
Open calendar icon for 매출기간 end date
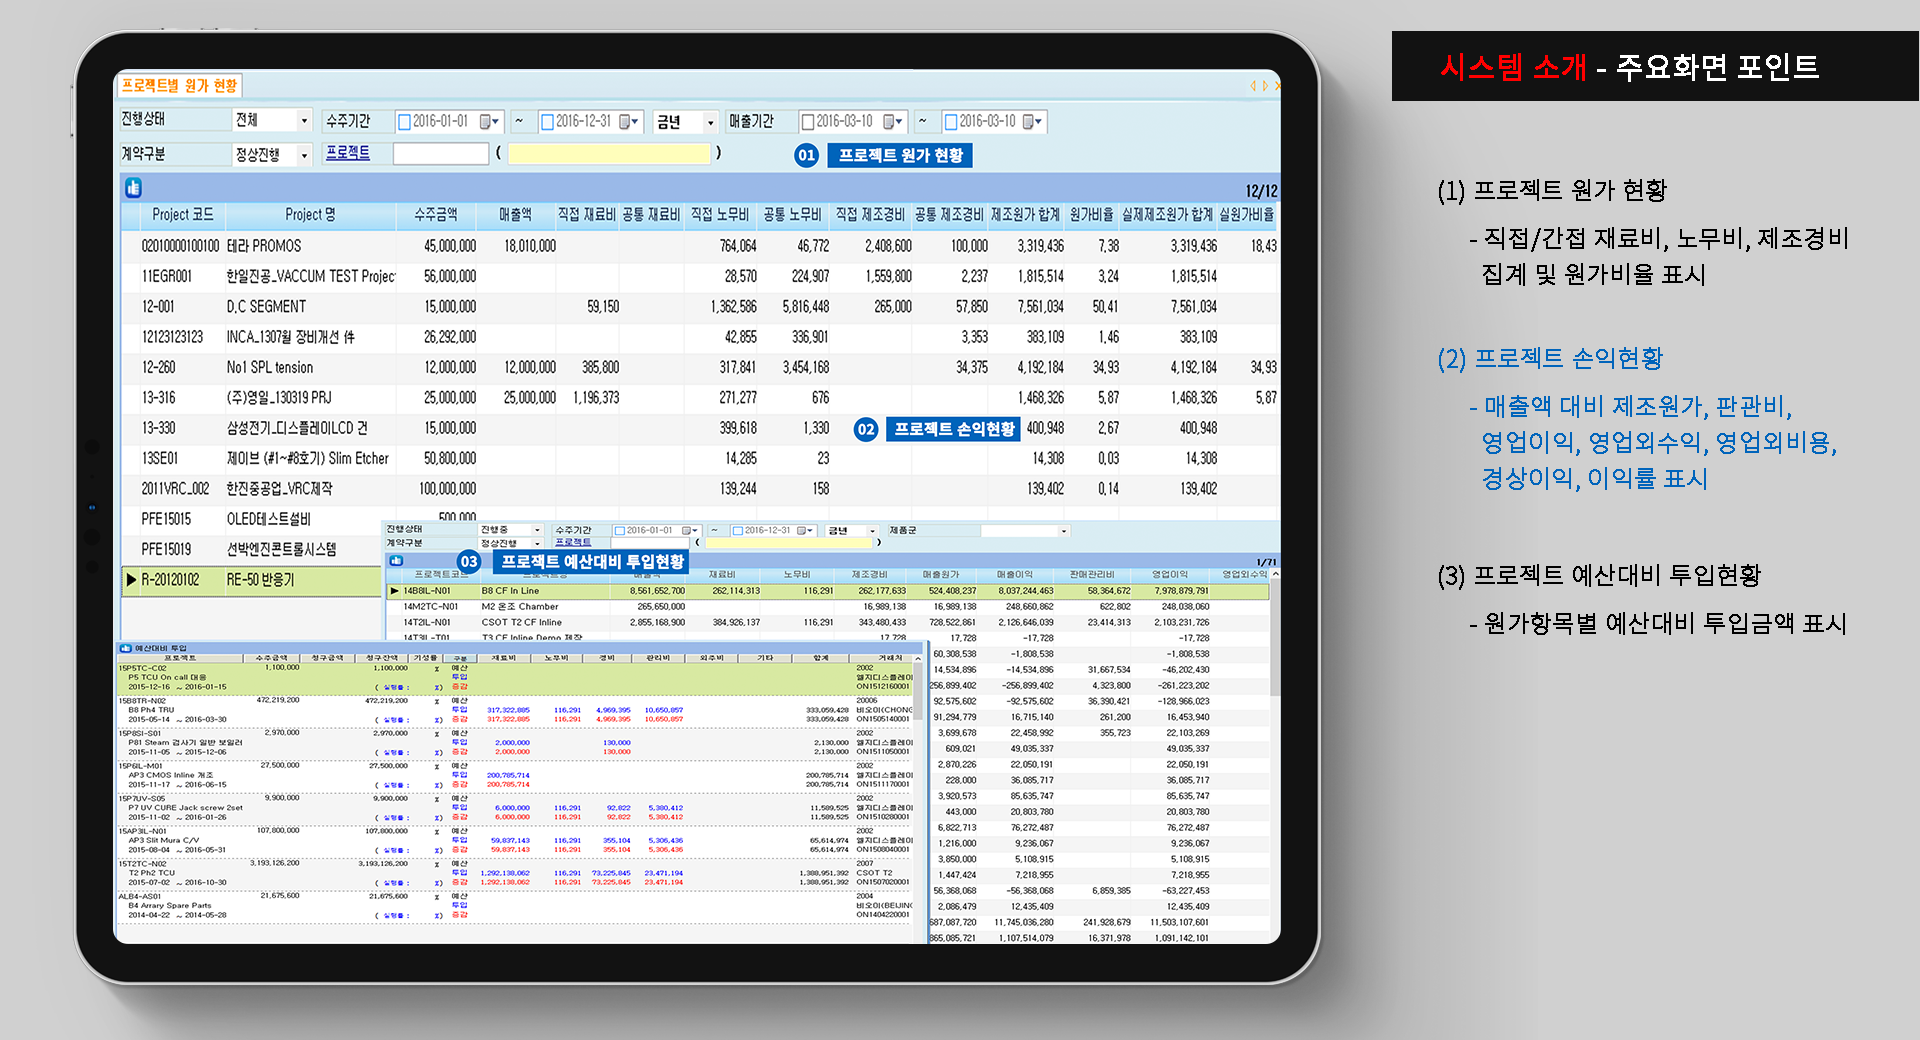click(x=1033, y=122)
